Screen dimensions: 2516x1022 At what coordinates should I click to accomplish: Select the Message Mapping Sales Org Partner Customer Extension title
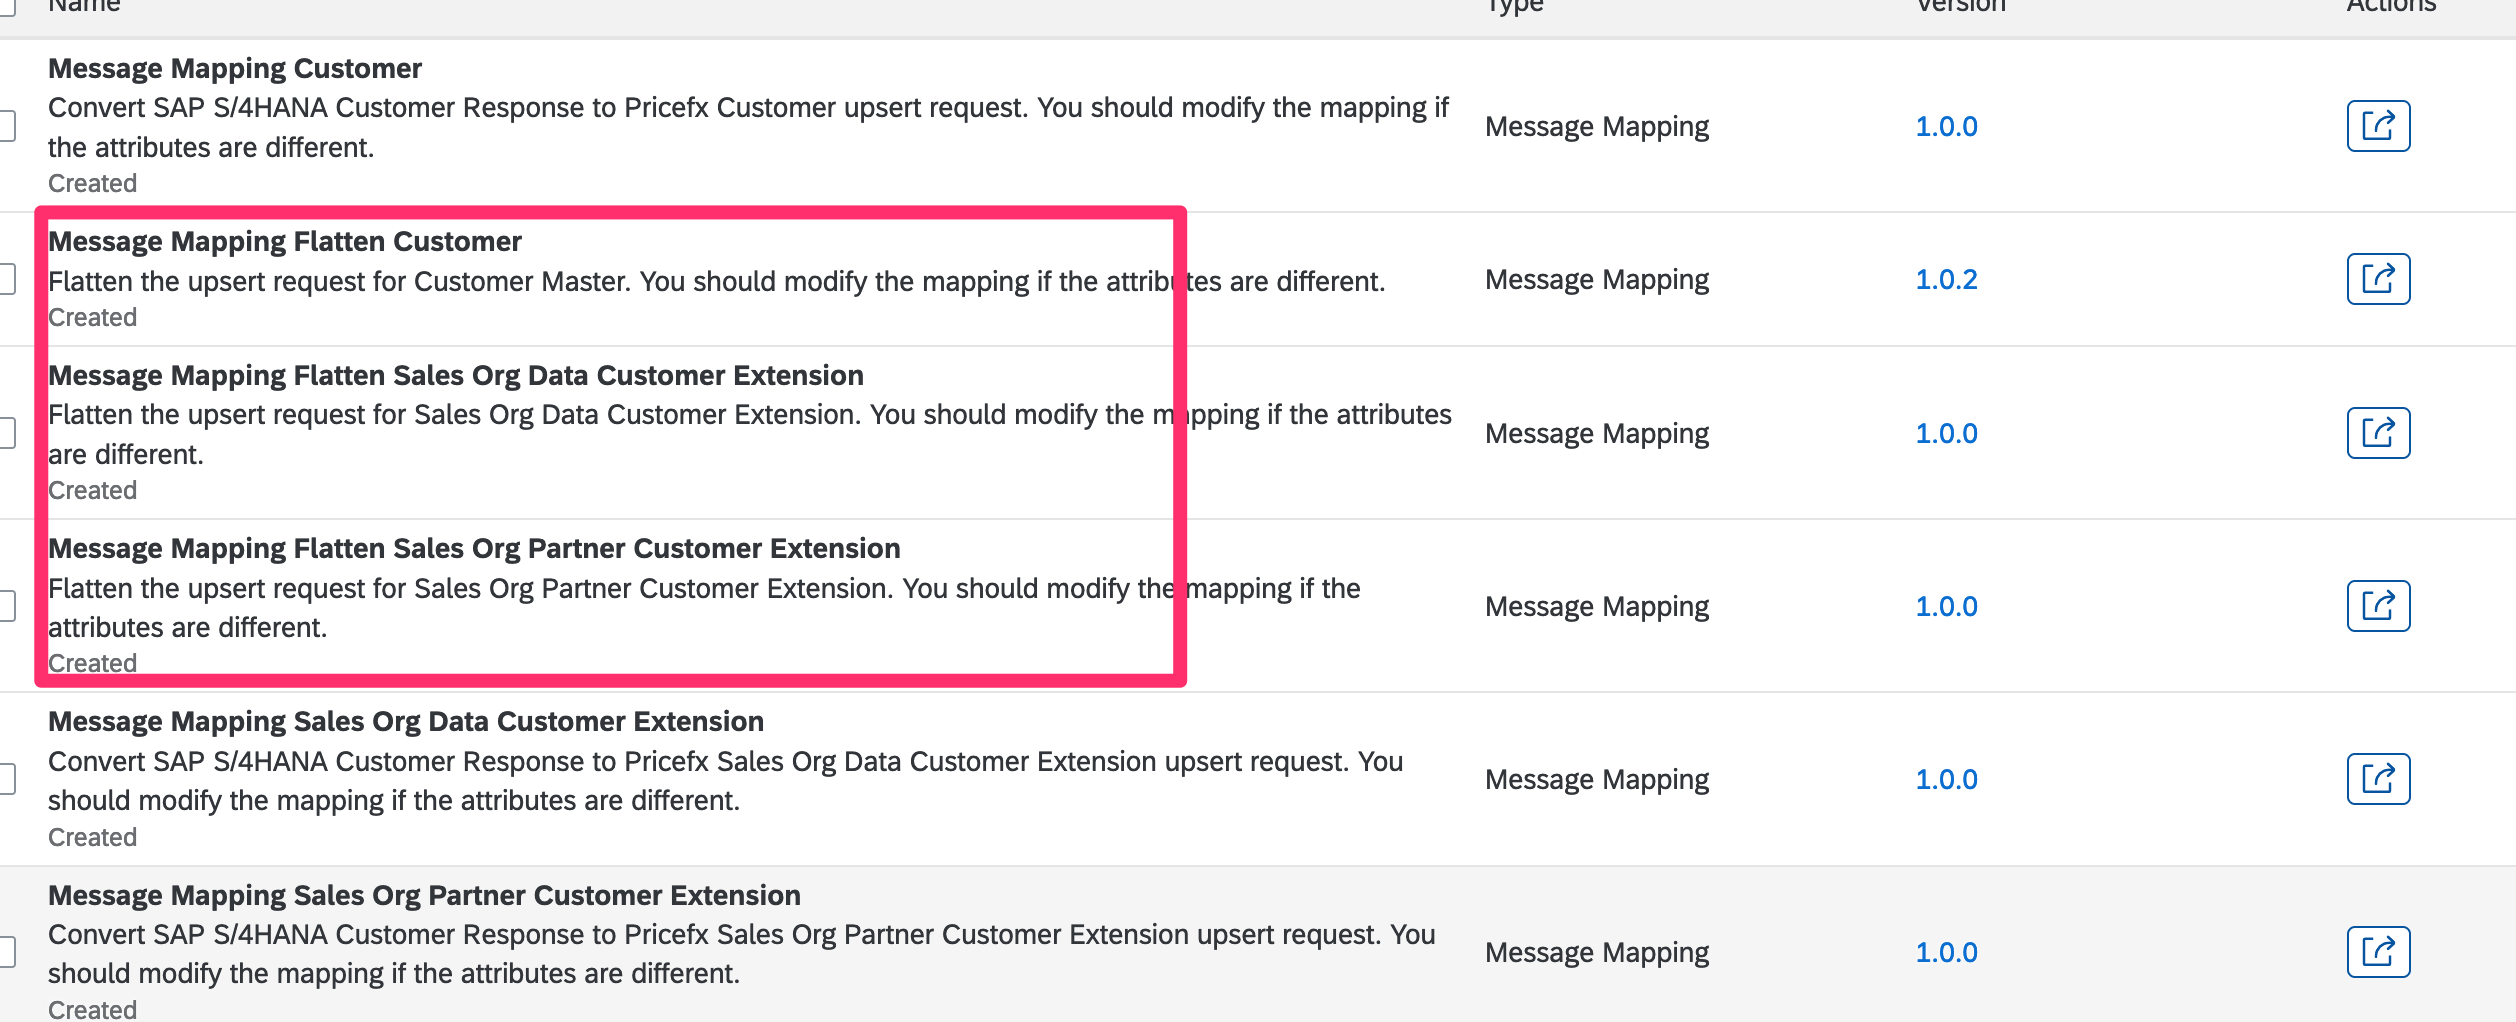point(424,896)
